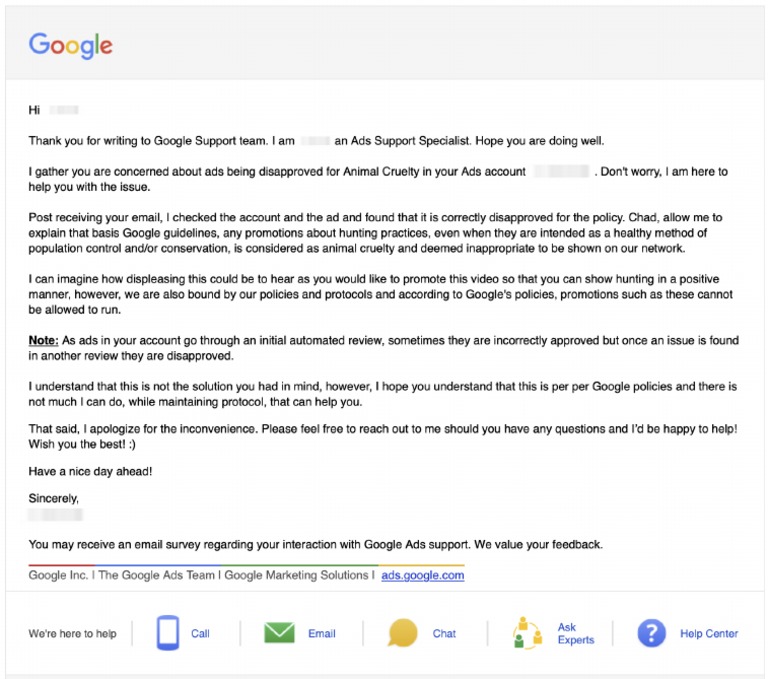Click the green envelope Email icon
768x679 pixels.
coord(279,633)
